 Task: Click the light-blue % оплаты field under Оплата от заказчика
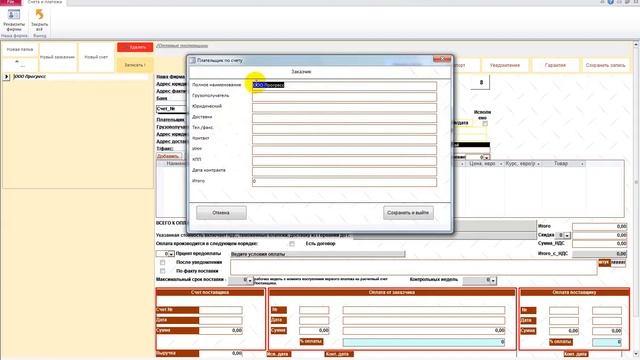point(424,342)
